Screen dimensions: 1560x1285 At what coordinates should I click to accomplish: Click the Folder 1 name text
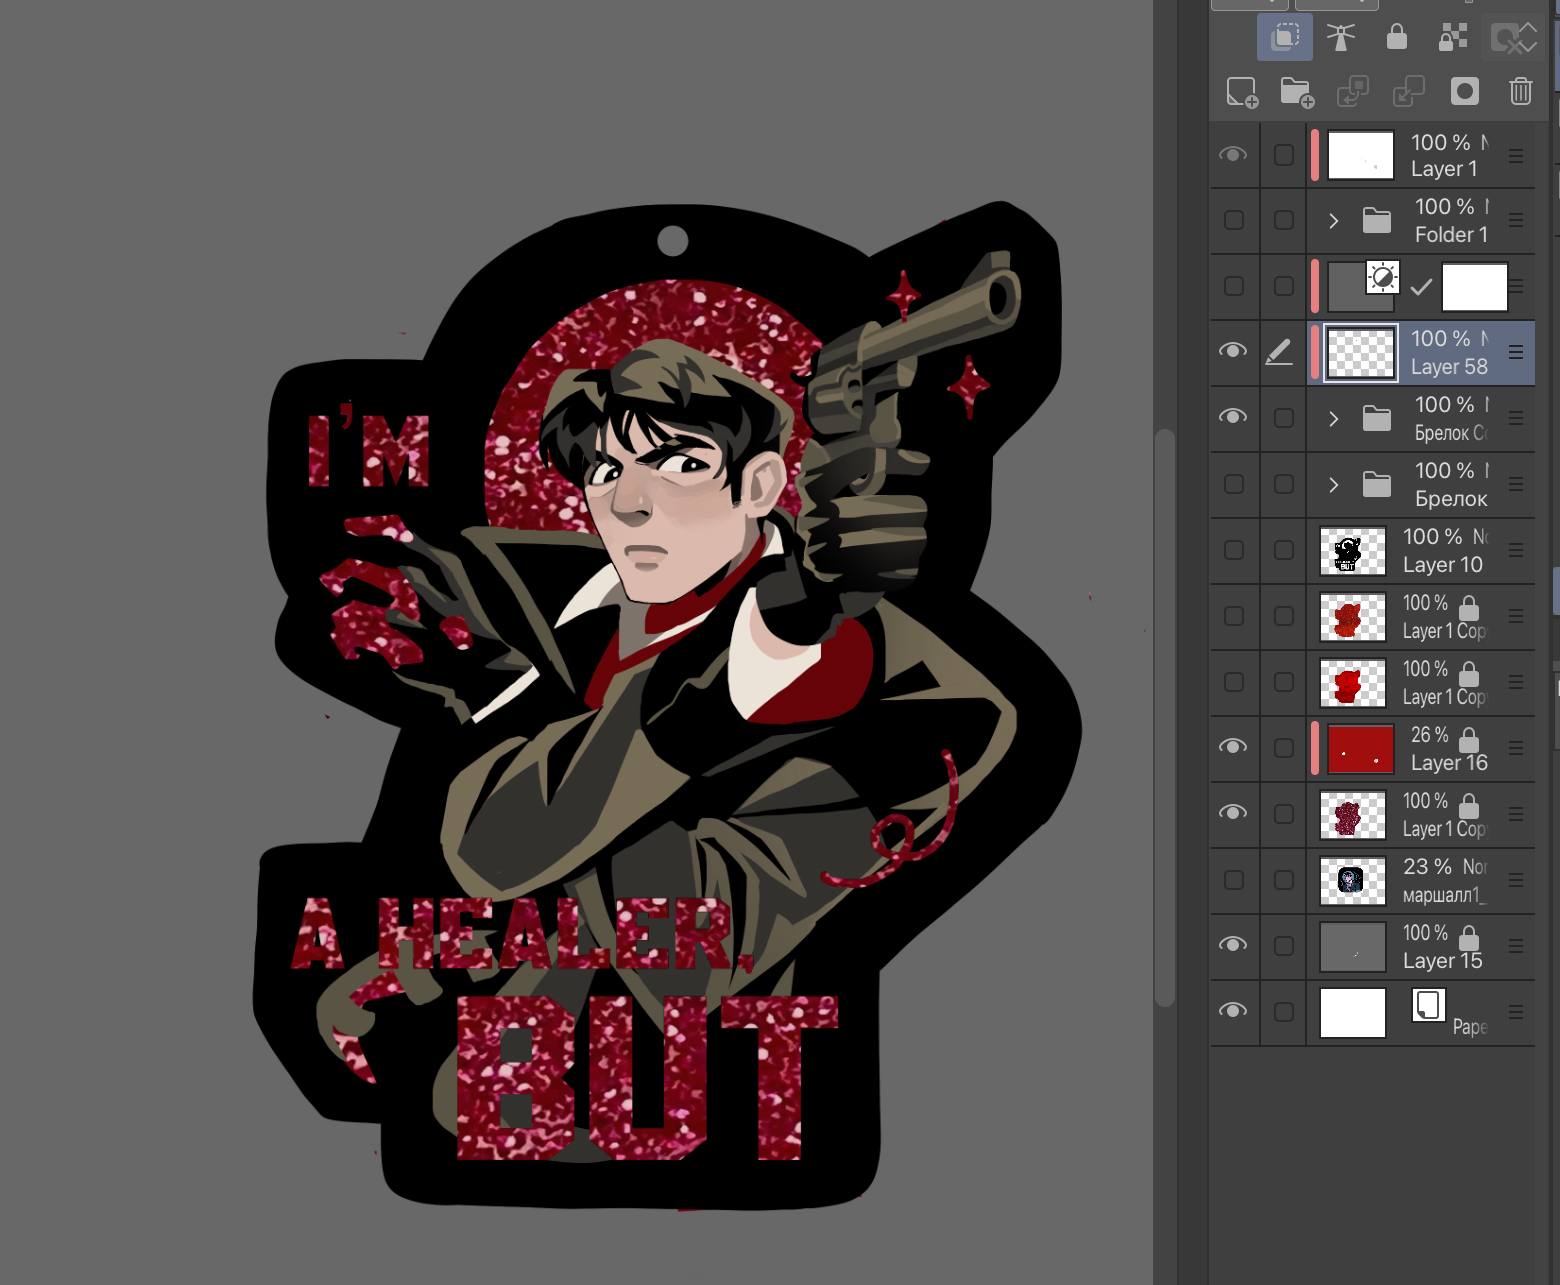(1451, 235)
